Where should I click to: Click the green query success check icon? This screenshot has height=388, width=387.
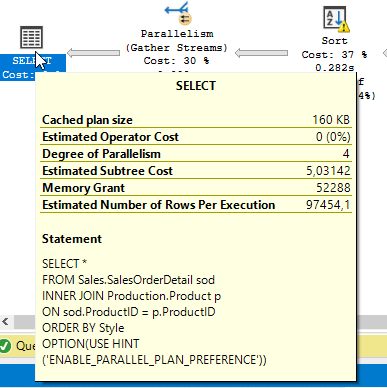click(x=5, y=346)
